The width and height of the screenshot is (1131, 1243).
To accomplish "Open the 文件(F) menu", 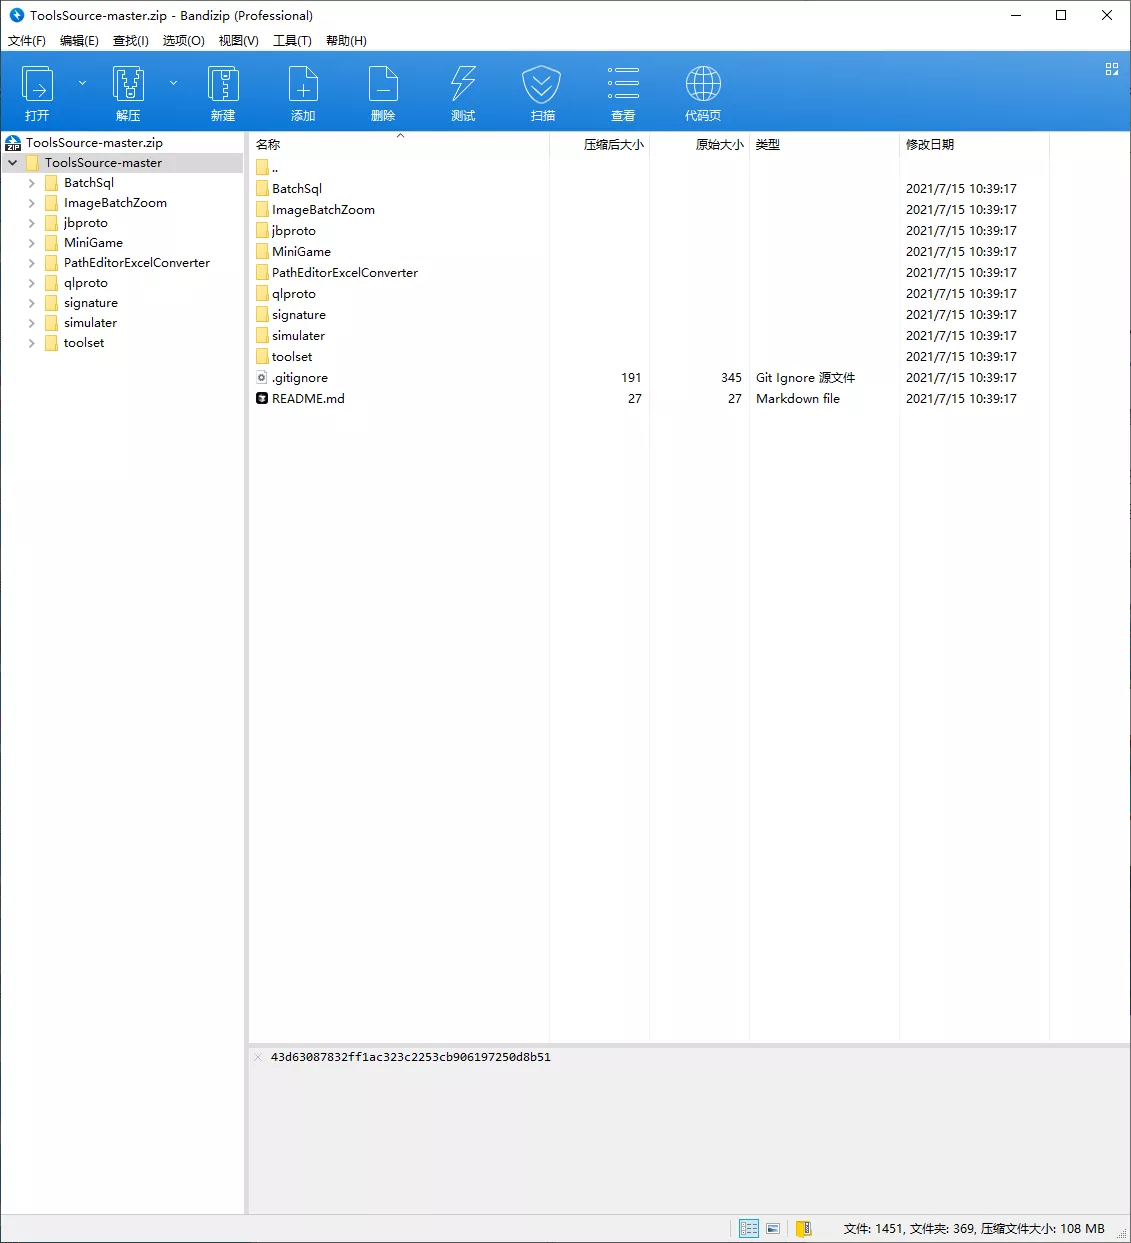I will 27,41.
